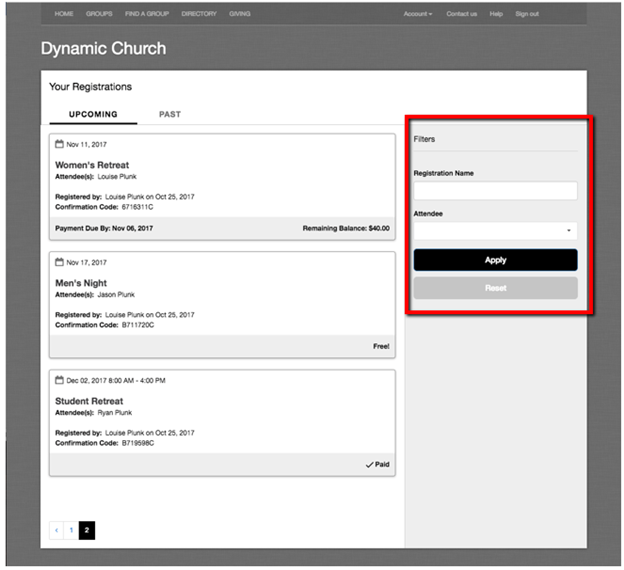
Task: Open the DIRECTORY nav item
Action: (x=199, y=14)
